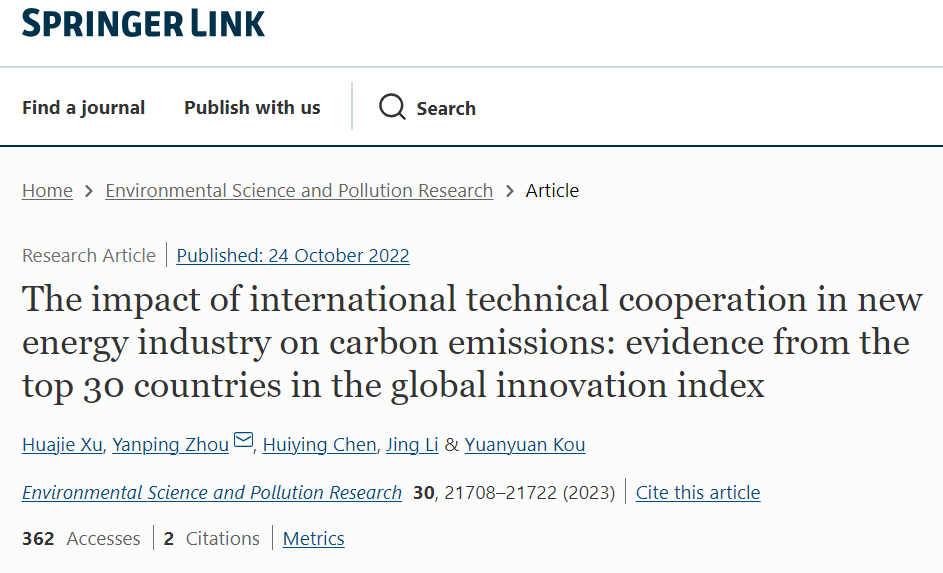Screen dimensions: 943x573
Task: Open the Metrics link
Action: click(313, 539)
